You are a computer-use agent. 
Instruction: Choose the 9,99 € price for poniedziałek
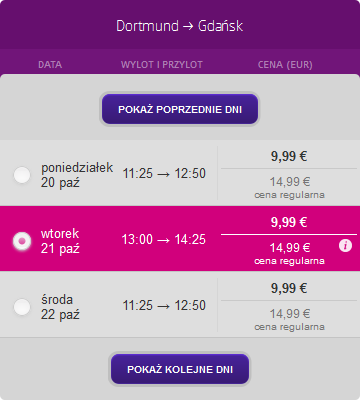tap(289, 156)
